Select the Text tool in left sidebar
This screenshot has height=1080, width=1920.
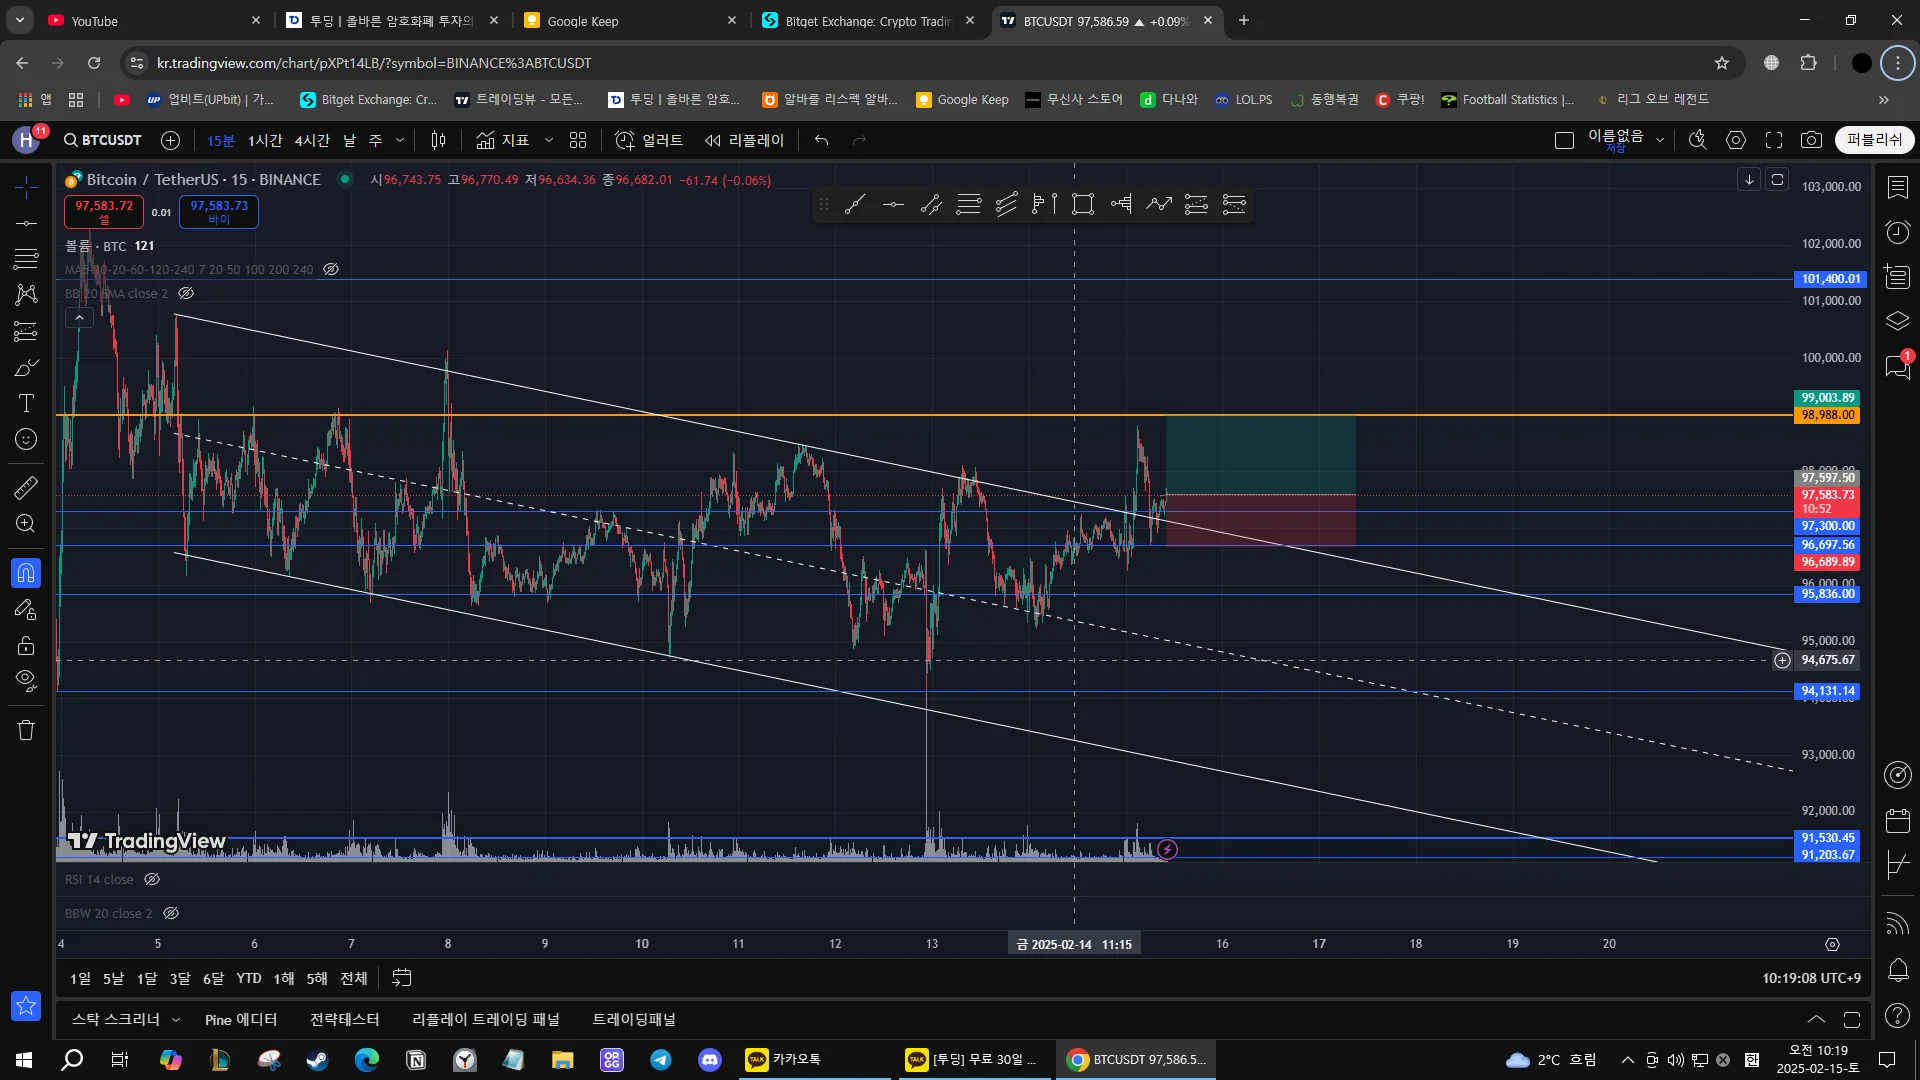tap(26, 403)
